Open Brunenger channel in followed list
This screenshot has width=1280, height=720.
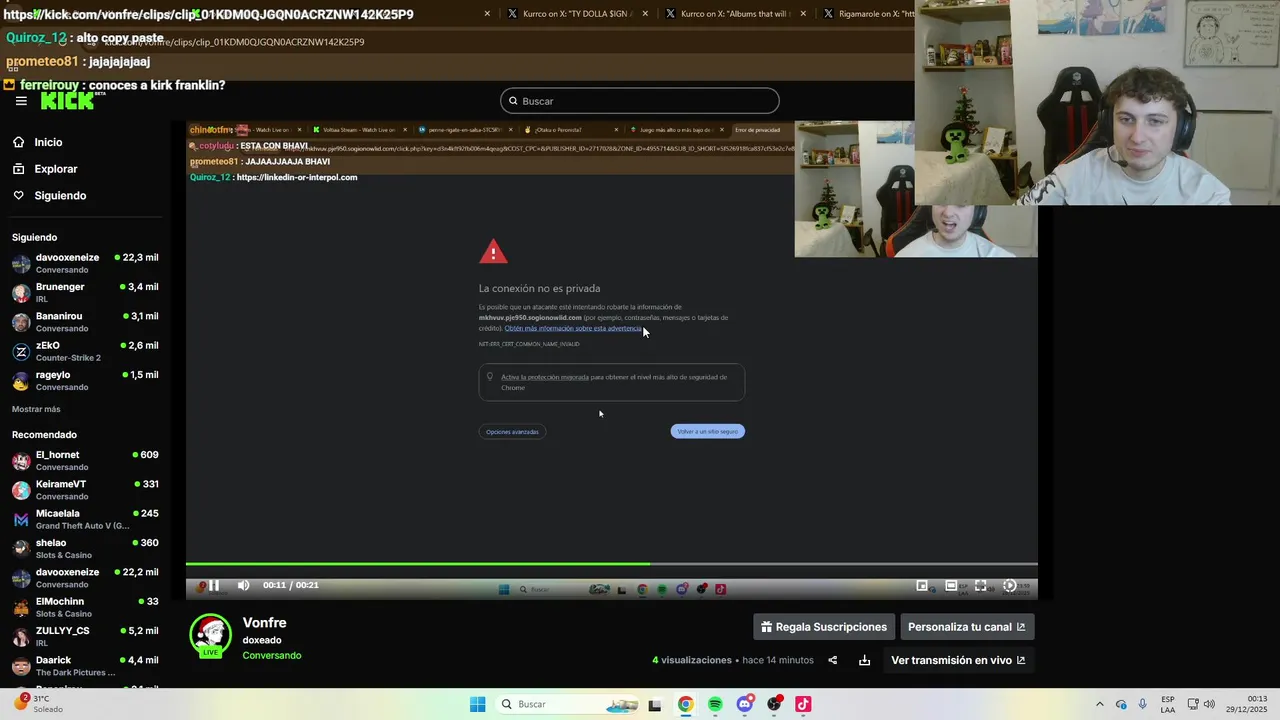85,293
